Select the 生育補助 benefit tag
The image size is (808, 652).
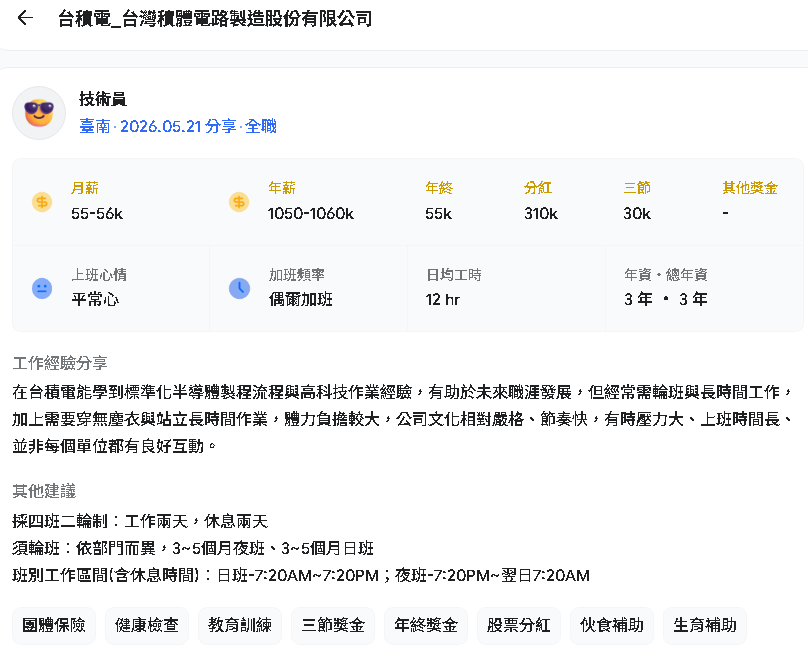click(x=705, y=625)
